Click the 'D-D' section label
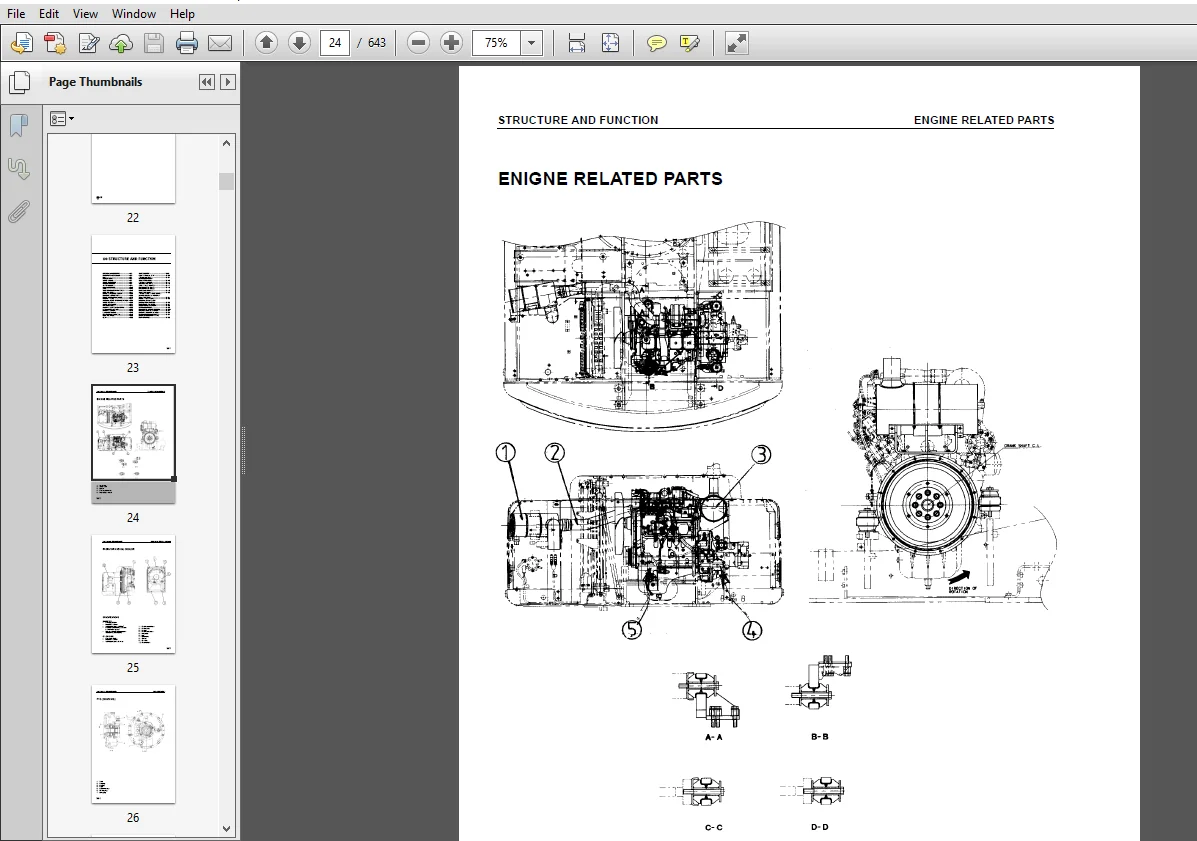Screen dimensions: 1197x841 coord(819,827)
